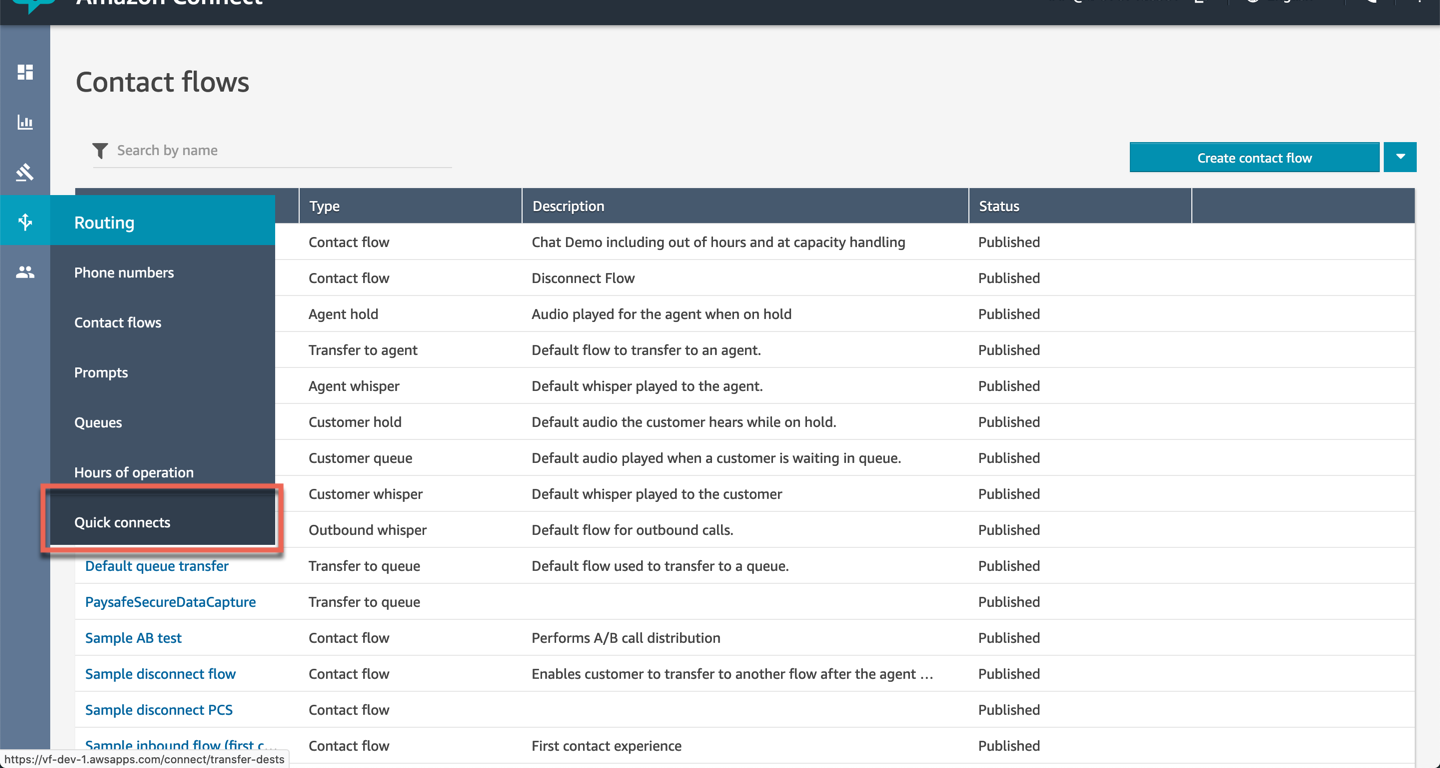Image resolution: width=1440 pixels, height=768 pixels.
Task: Open the Default queue transfer flow link
Action: click(x=157, y=566)
